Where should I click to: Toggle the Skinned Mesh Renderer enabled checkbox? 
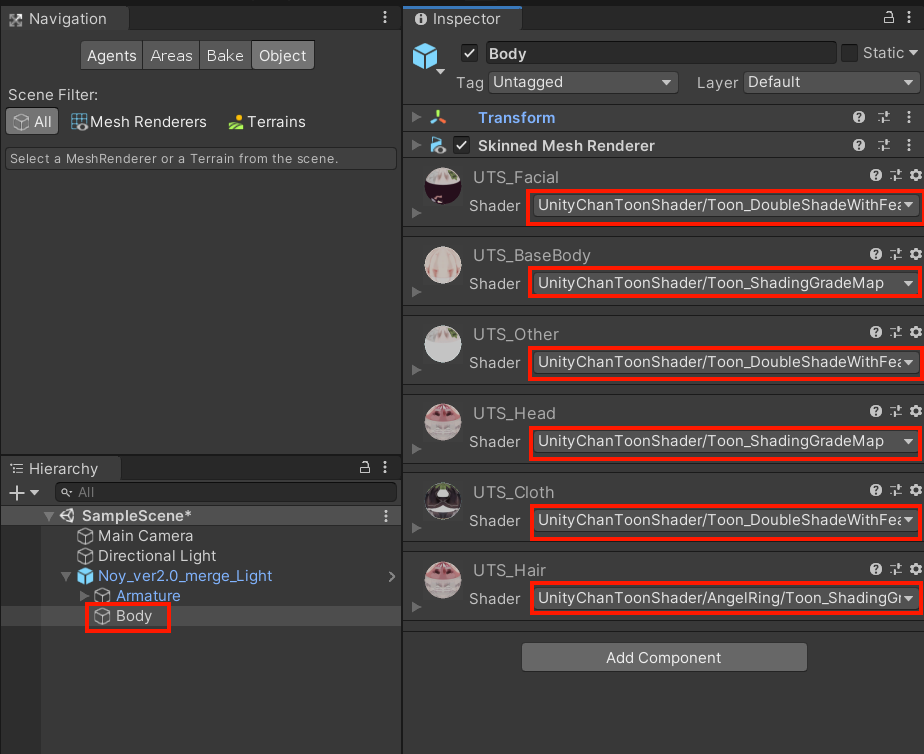(x=461, y=145)
